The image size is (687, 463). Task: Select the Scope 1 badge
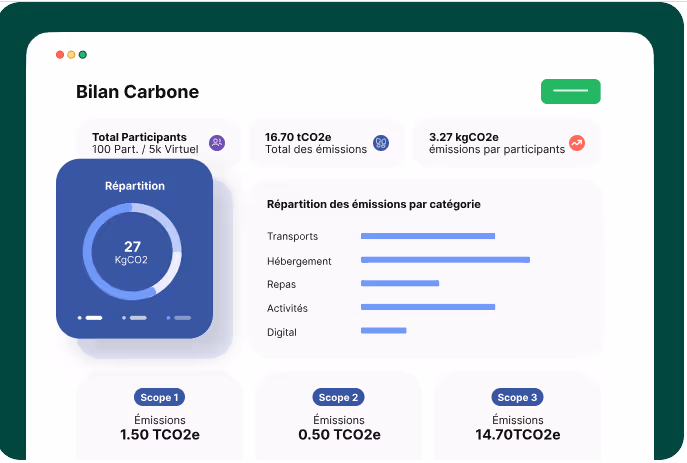[x=159, y=397]
